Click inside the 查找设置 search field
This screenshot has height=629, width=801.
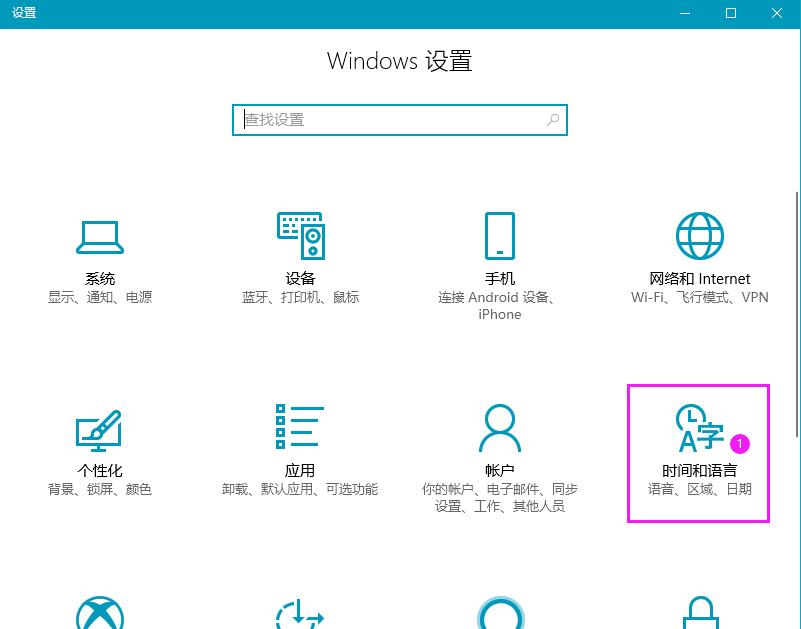380,119
